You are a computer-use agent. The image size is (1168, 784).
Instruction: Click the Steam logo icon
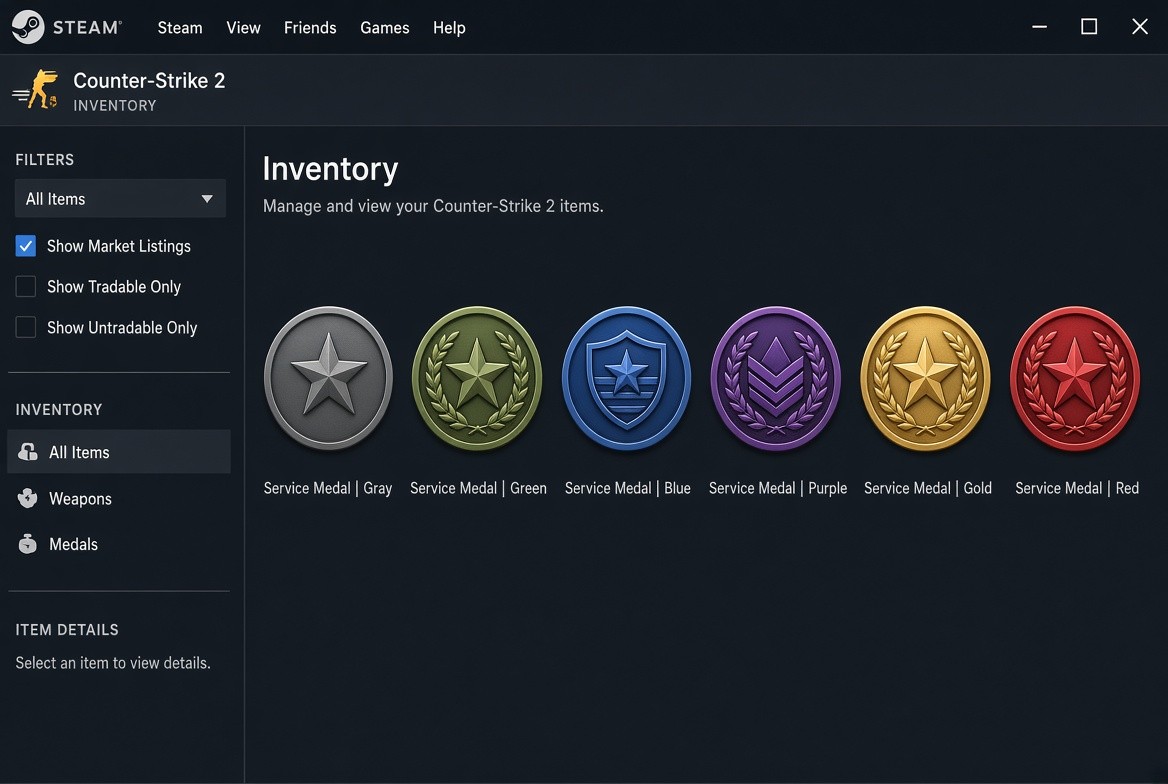tap(28, 27)
